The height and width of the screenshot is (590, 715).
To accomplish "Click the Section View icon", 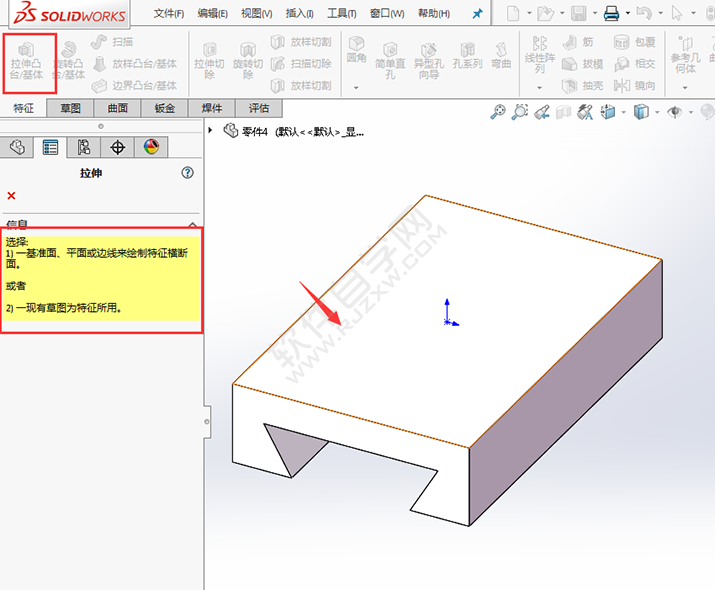I will pos(564,112).
